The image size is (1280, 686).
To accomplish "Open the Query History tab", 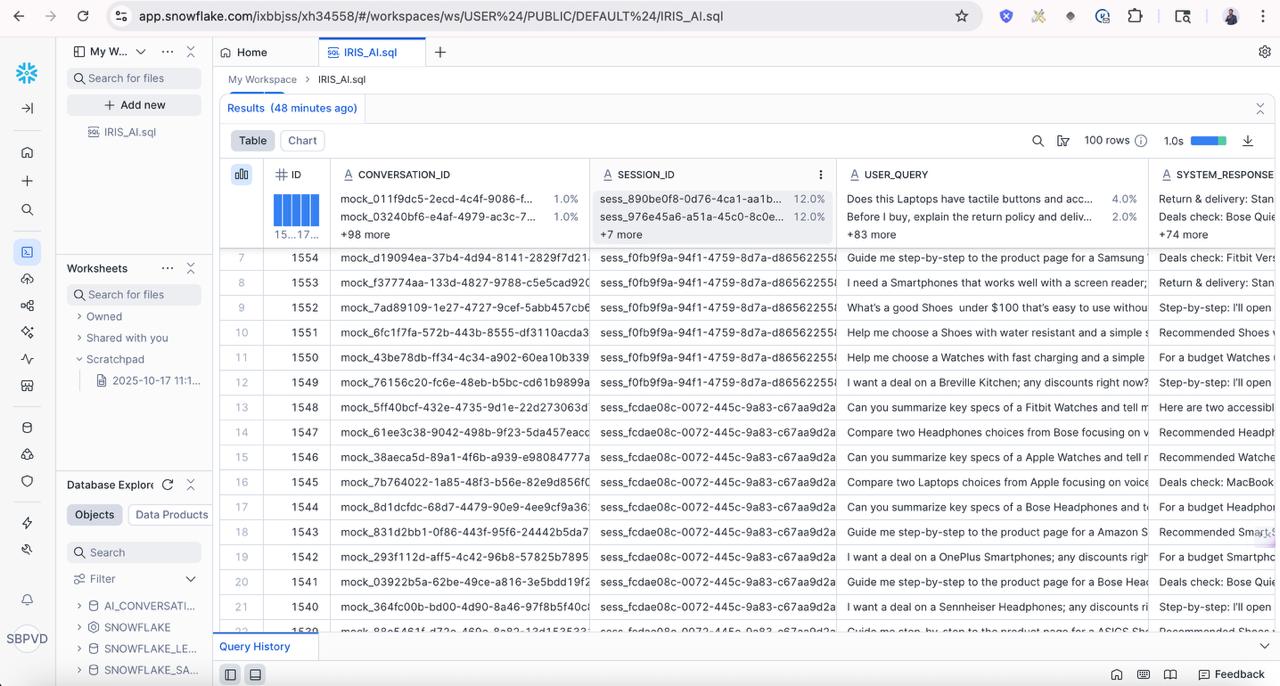I will (255, 646).
